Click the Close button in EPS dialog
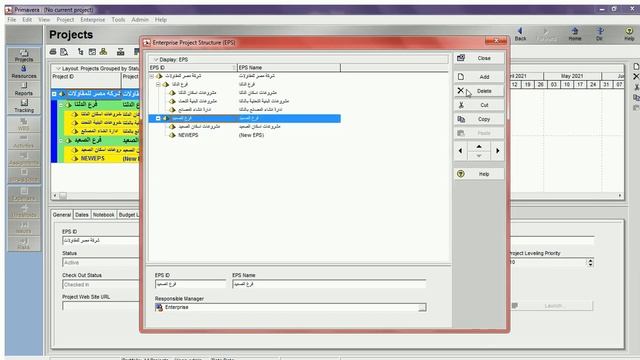Screen dimensions: 640x360 (479, 58)
